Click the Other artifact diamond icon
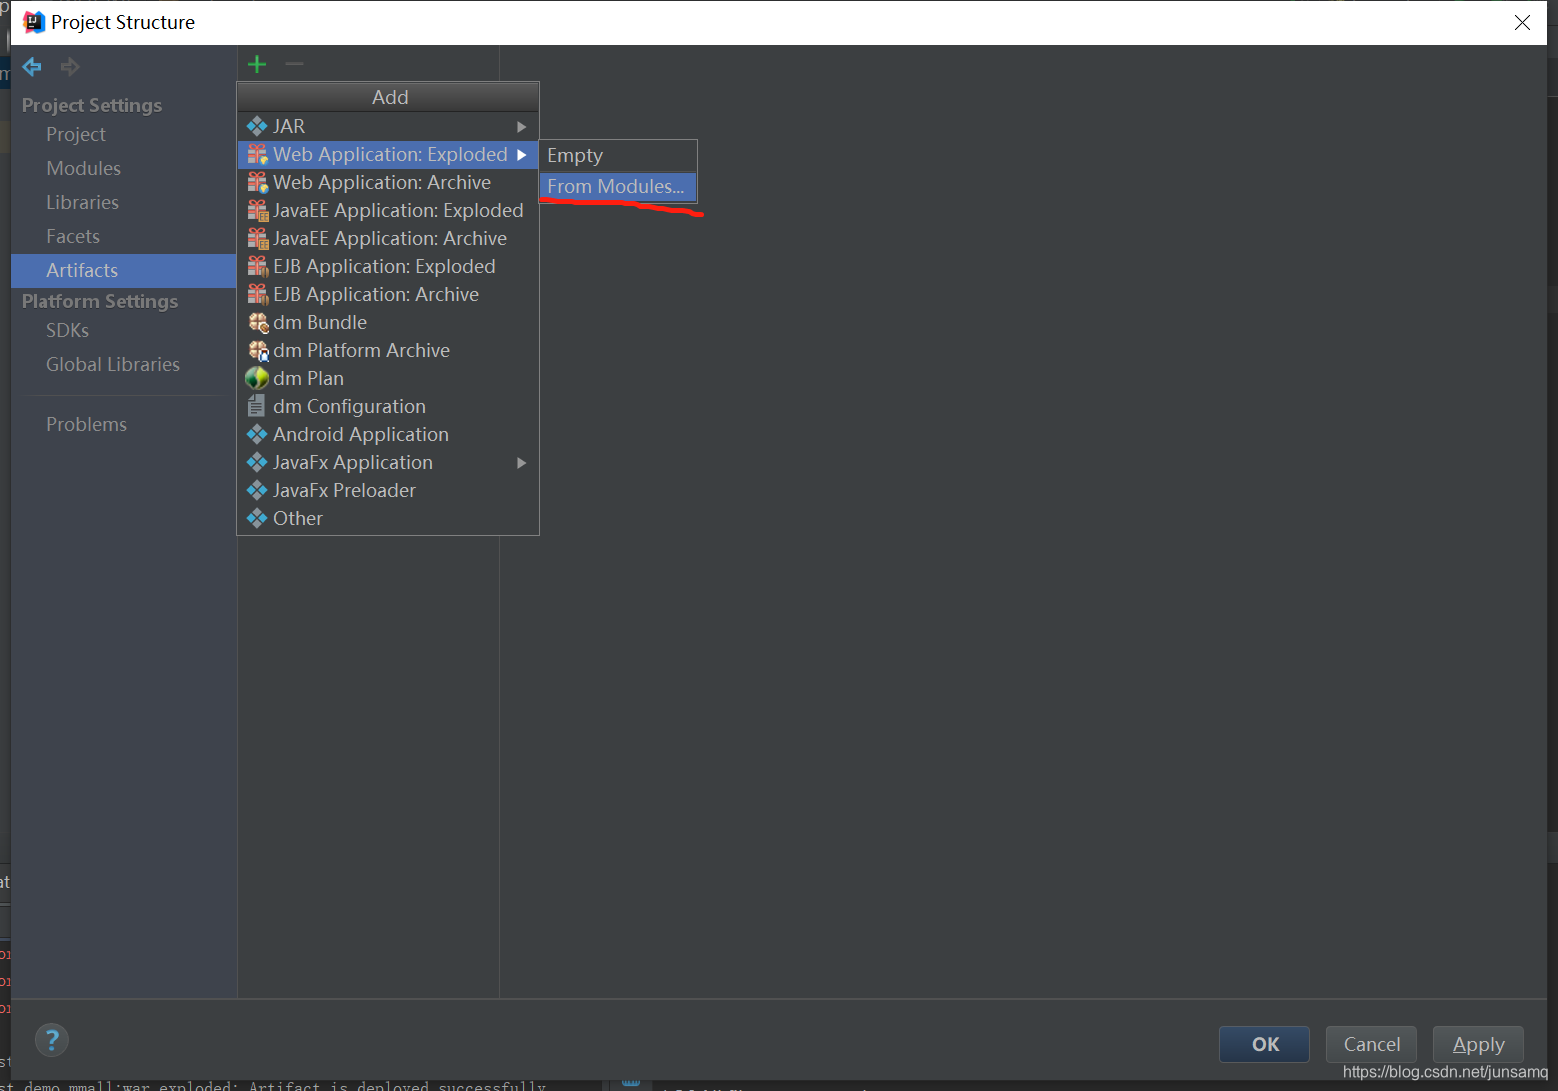This screenshot has height=1091, width=1558. 257,518
